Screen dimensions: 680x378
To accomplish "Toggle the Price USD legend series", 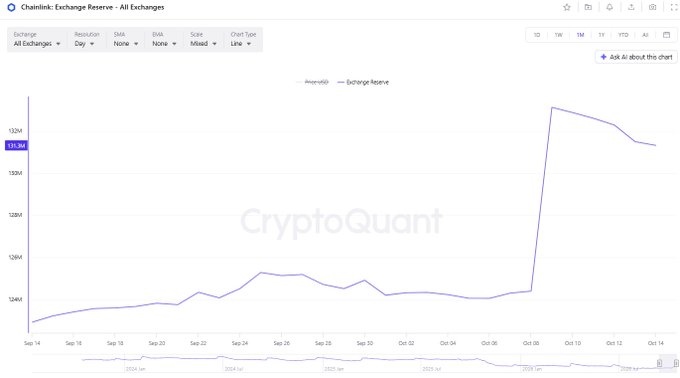I will (313, 82).
